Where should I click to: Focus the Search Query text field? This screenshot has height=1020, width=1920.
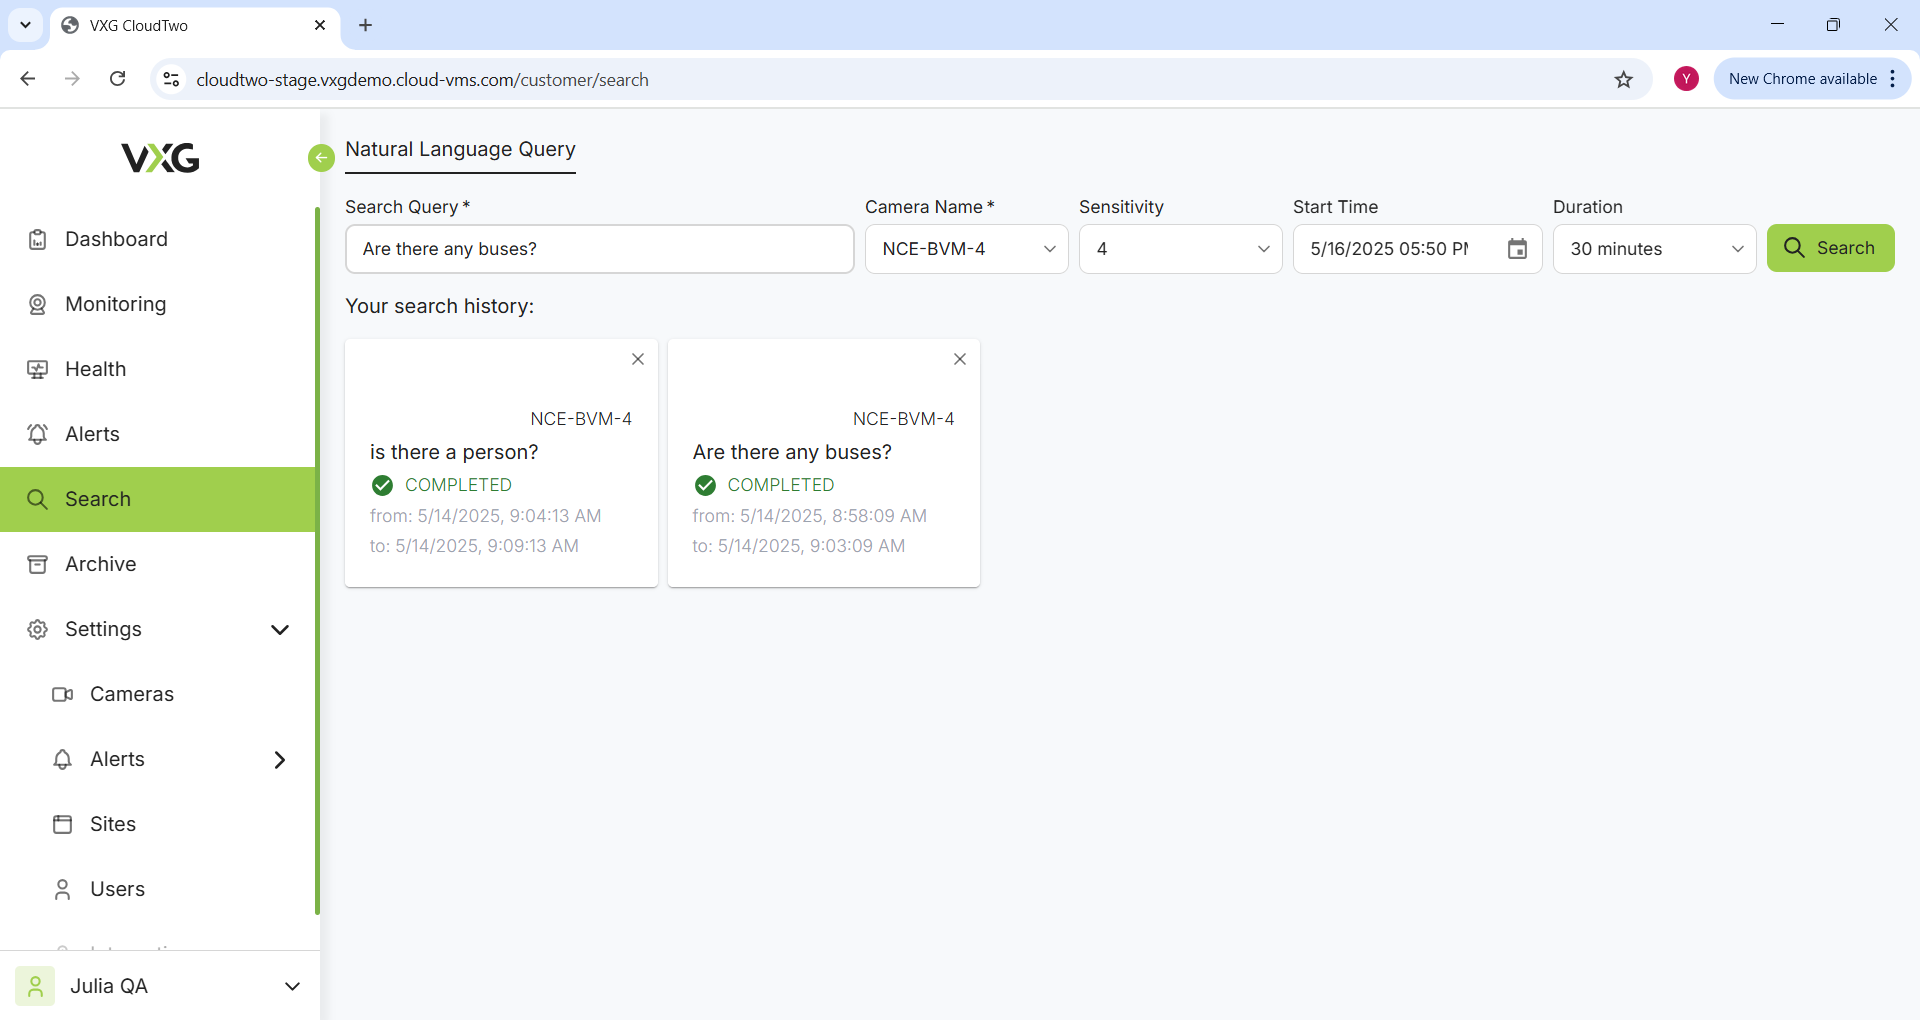599,249
